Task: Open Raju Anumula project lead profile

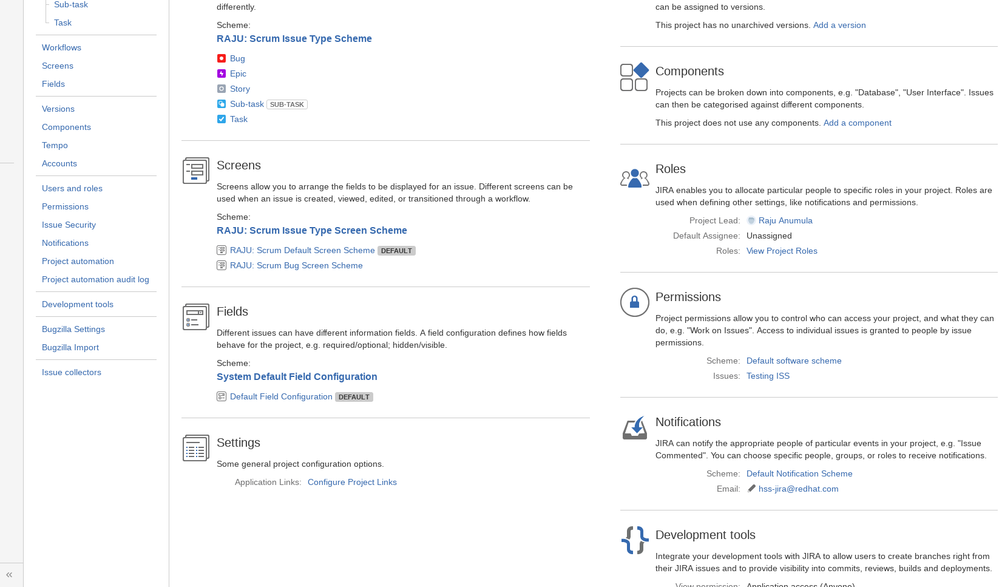Action: click(x=785, y=221)
